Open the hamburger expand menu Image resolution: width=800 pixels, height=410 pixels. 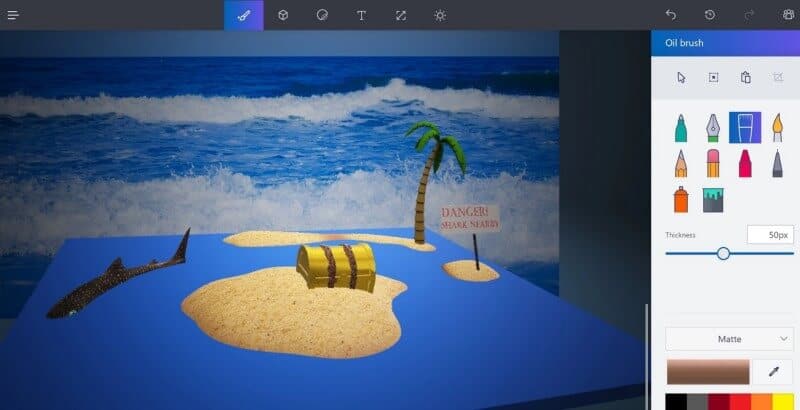[x=13, y=15]
